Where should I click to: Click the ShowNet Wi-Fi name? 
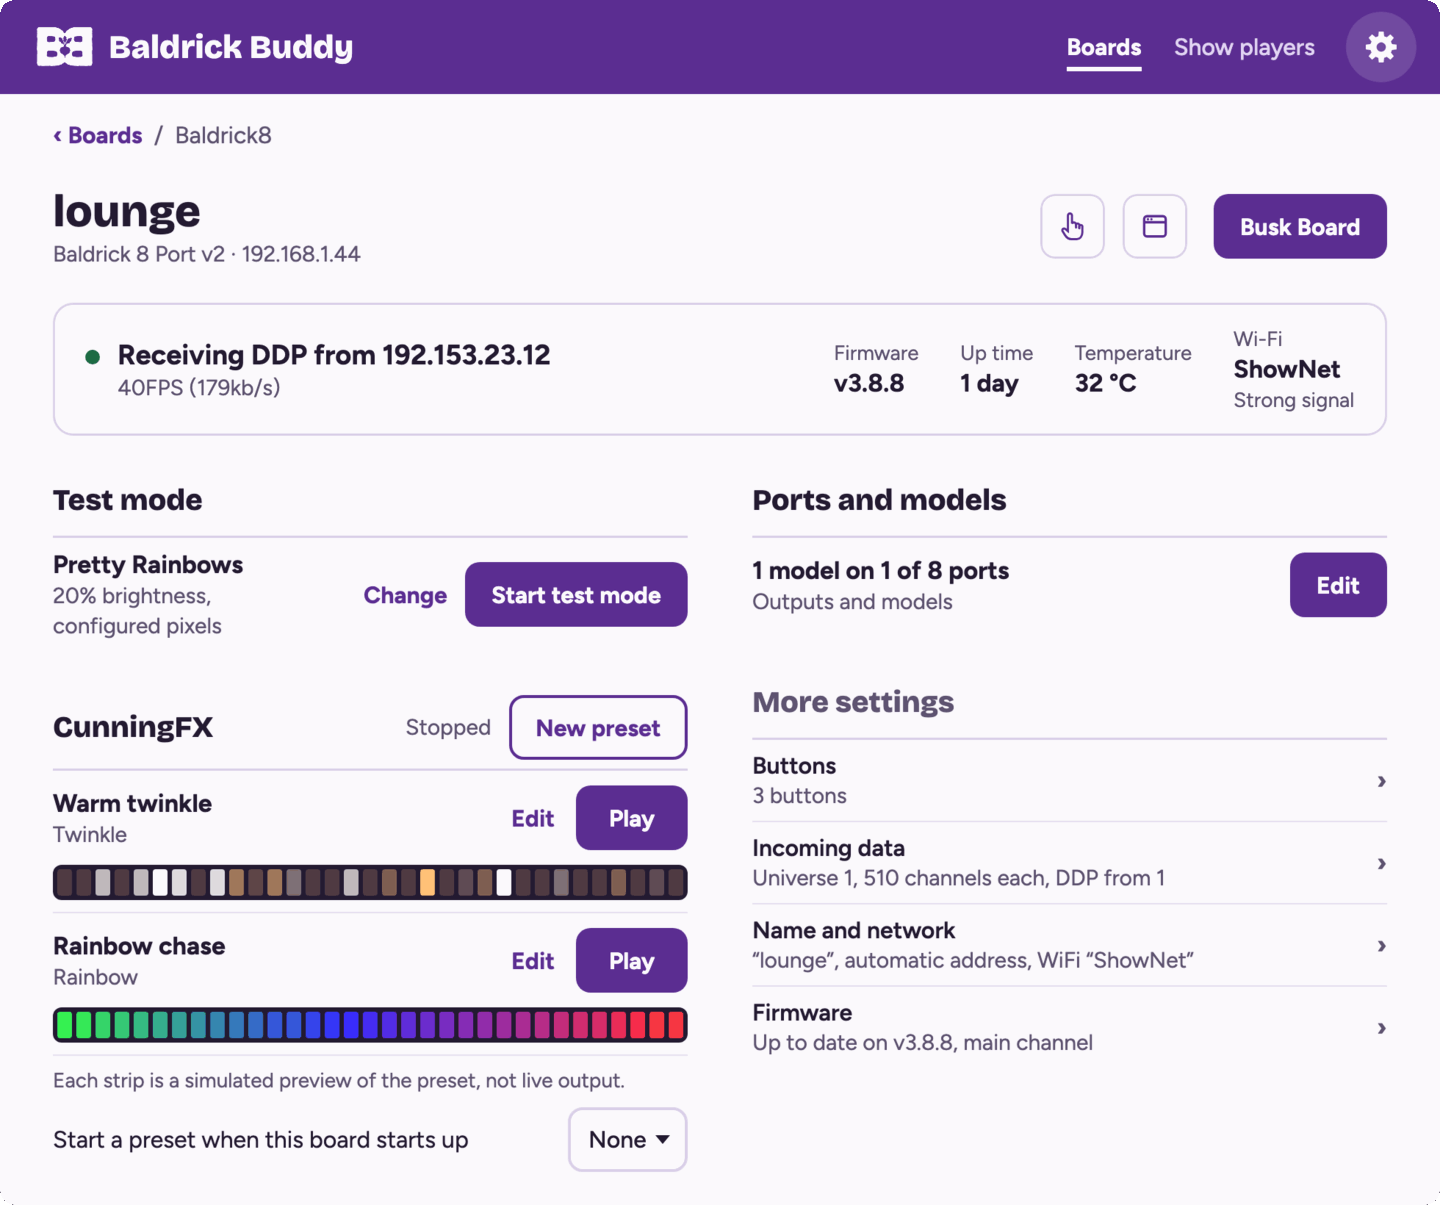point(1286,369)
